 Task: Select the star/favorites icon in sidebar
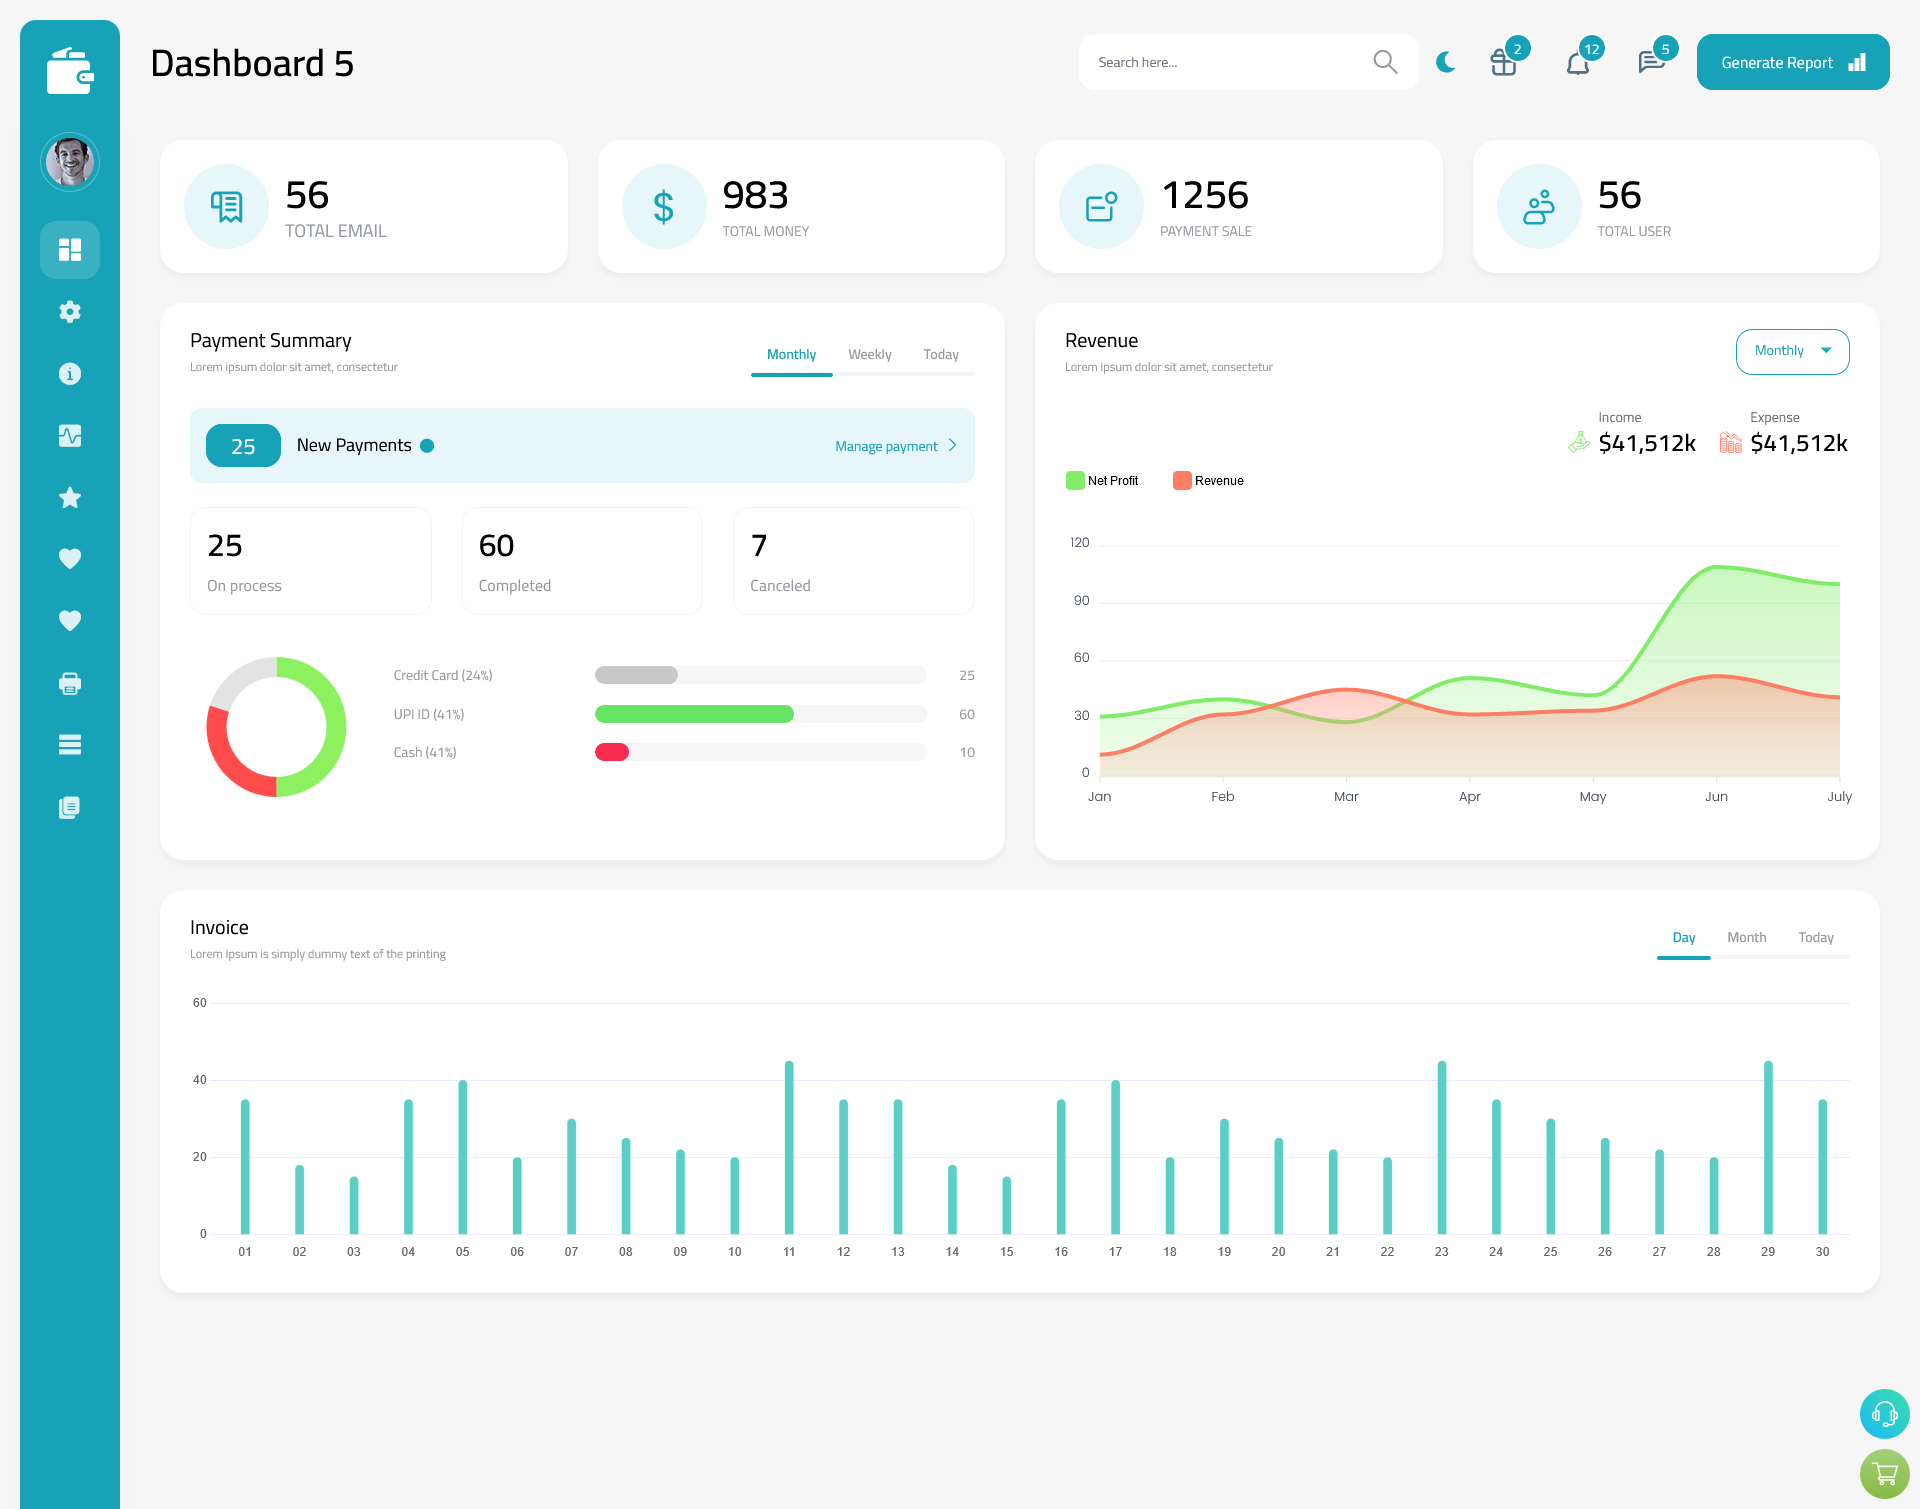click(x=70, y=497)
